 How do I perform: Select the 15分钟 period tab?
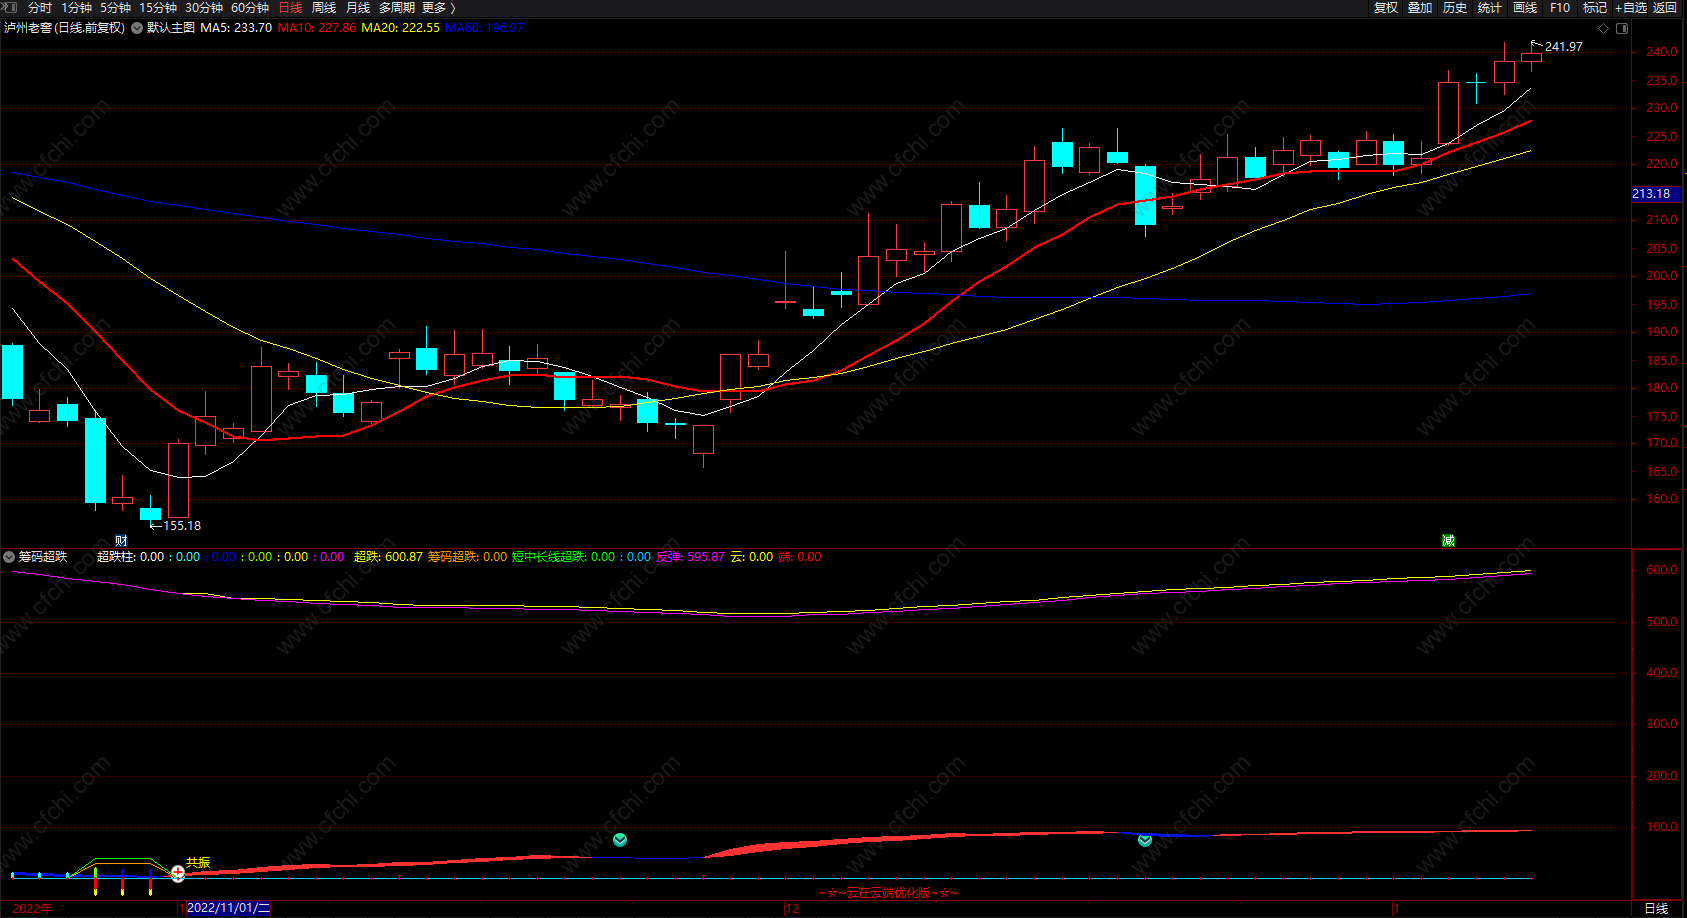[x=158, y=8]
